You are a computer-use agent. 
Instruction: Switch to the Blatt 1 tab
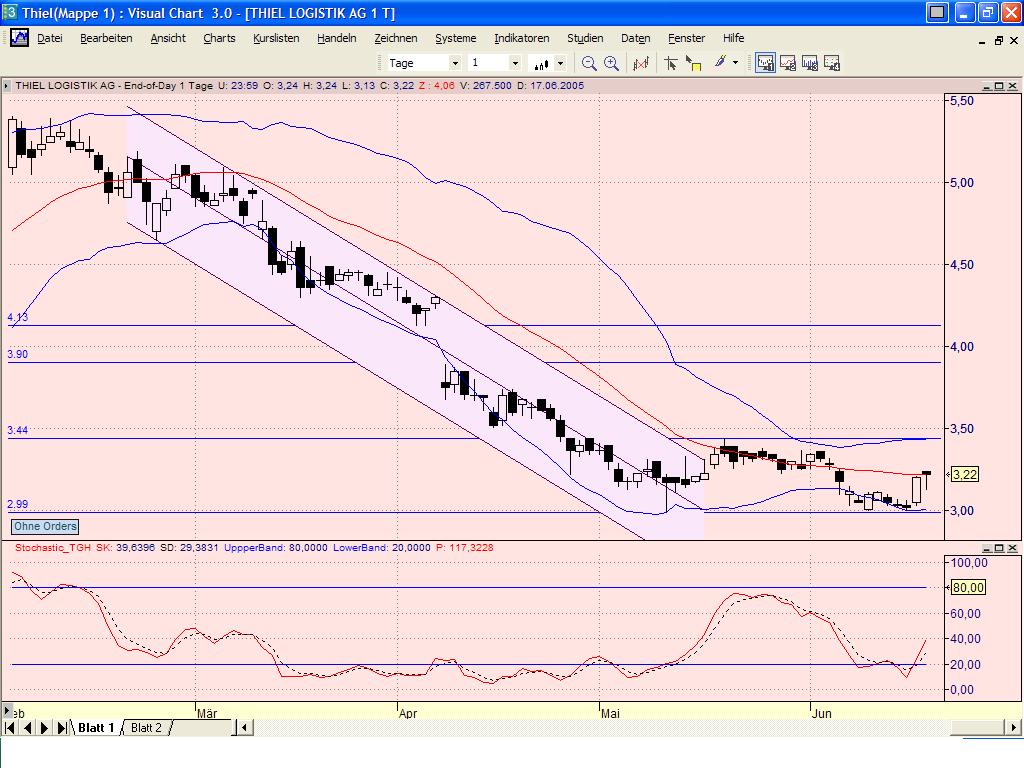tap(96, 728)
